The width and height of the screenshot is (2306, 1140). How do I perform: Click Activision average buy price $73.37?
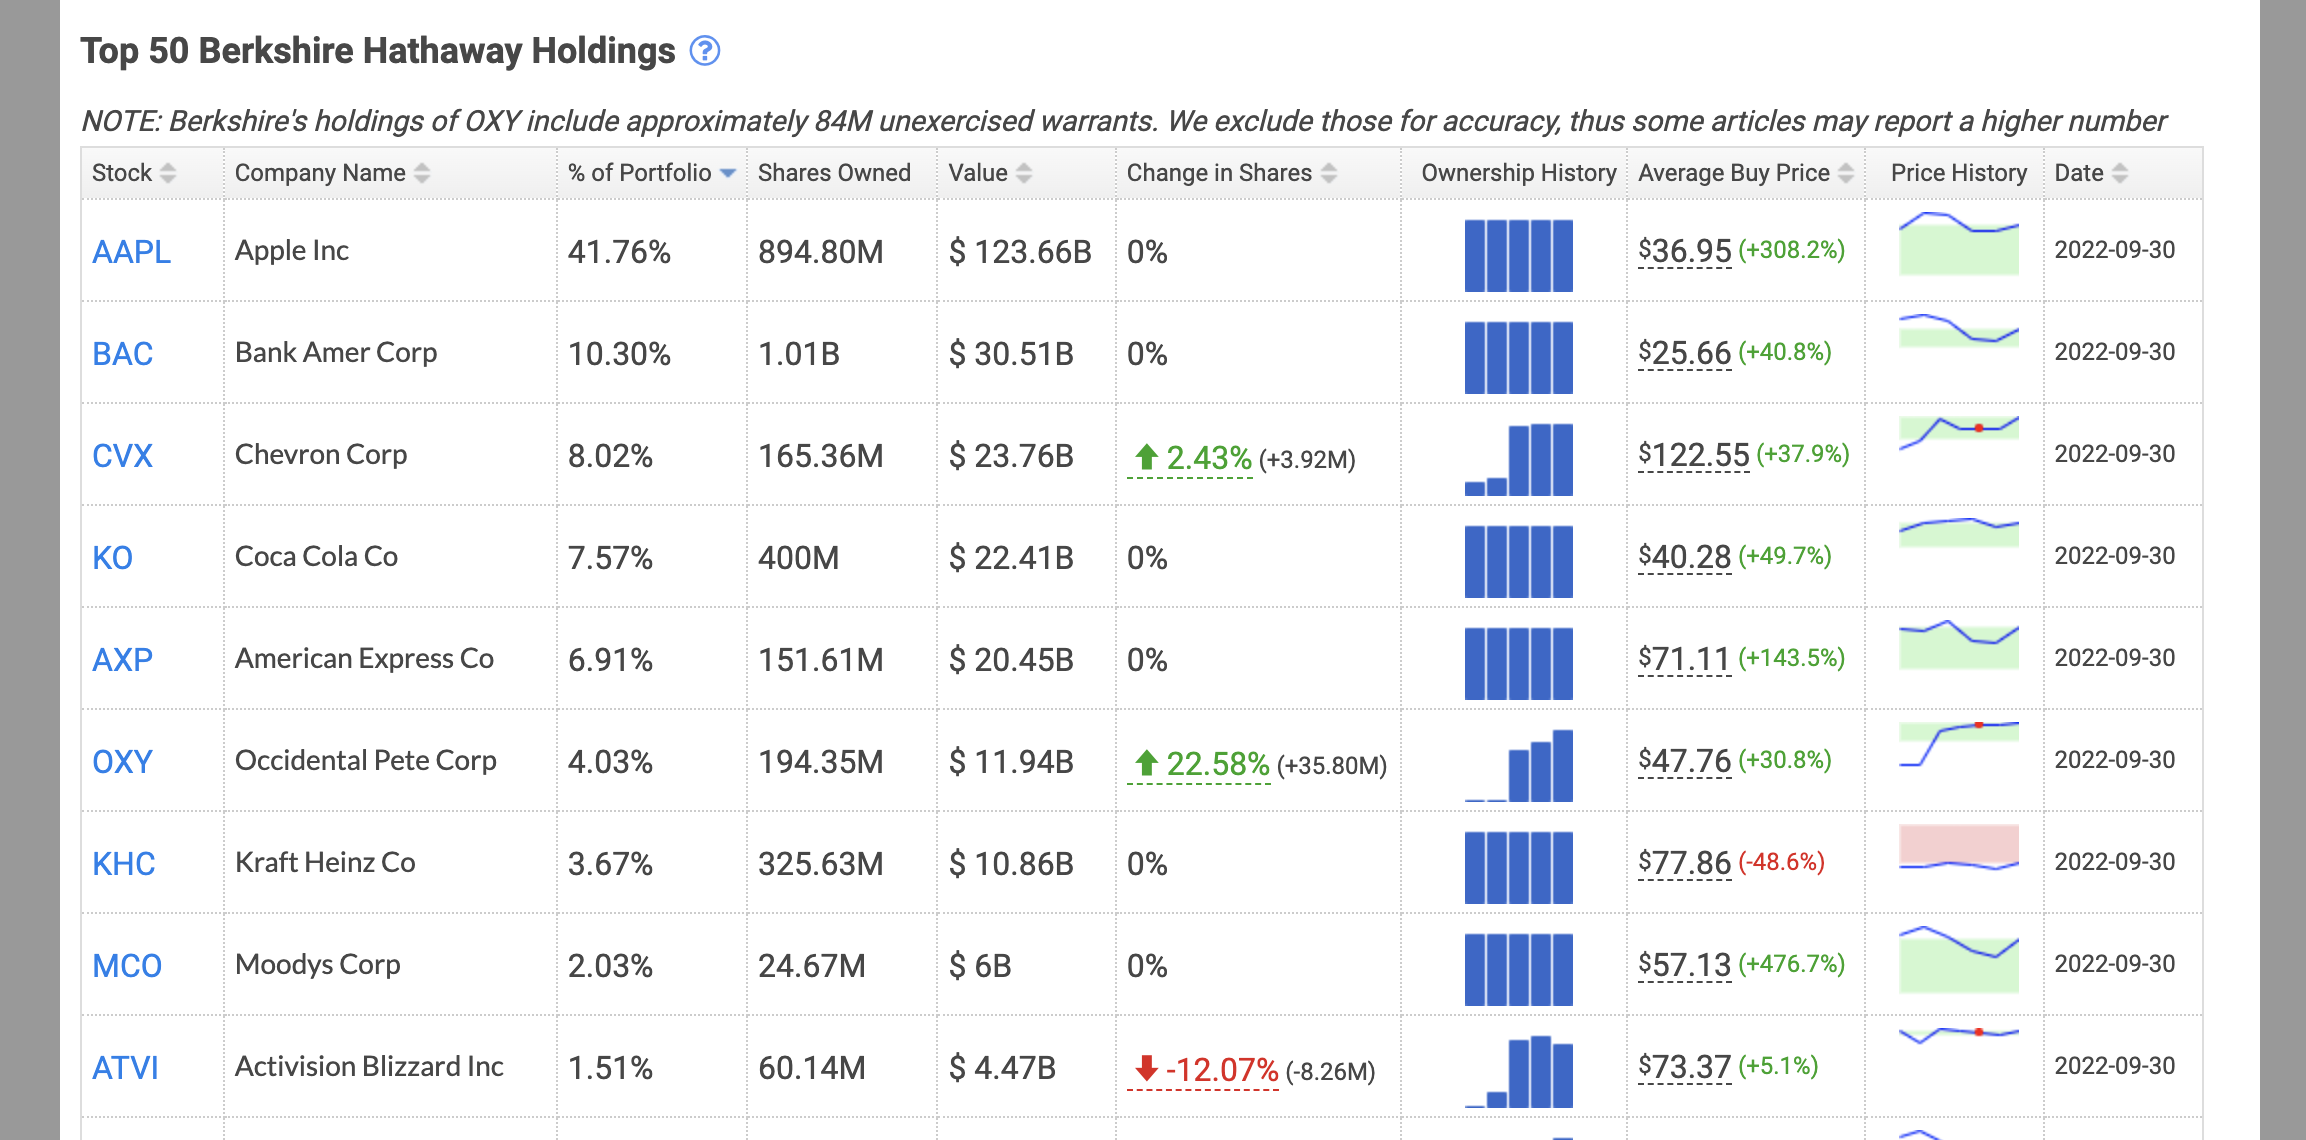(1684, 1067)
